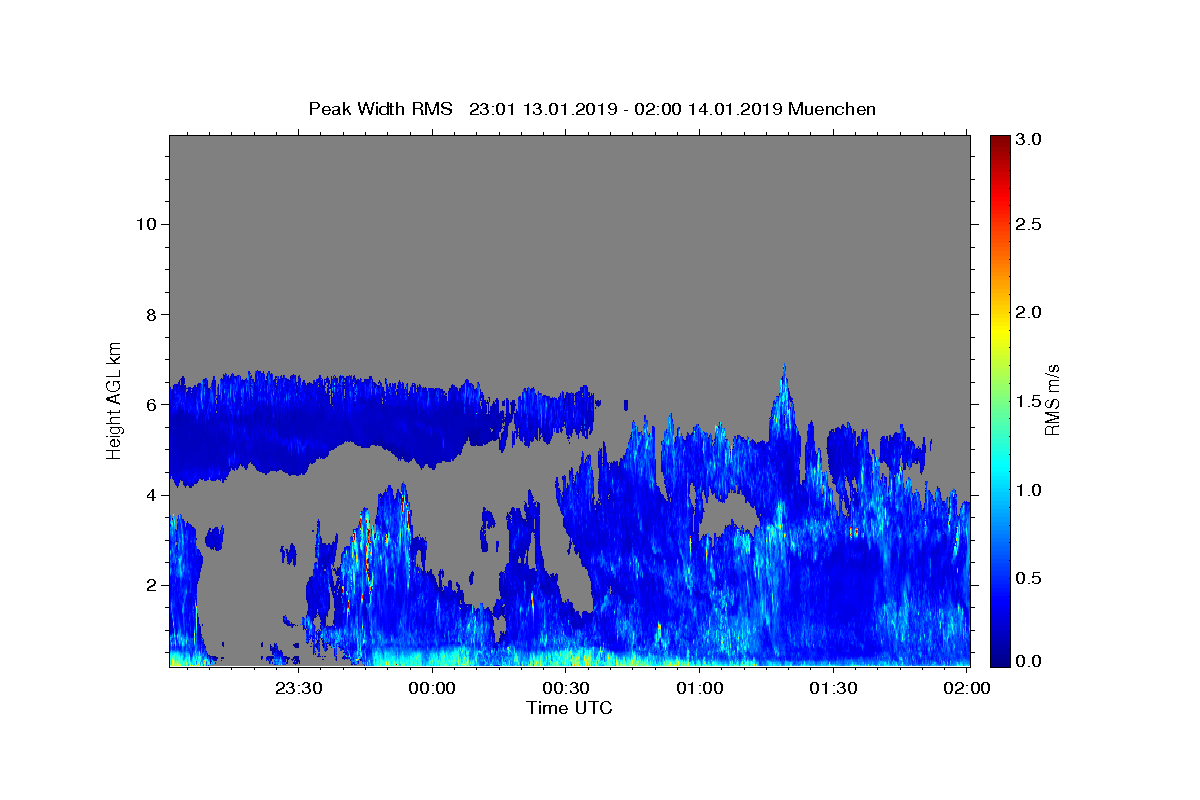Pick the dark red top of colorbar
The image size is (1200, 800).
tap(1000, 142)
